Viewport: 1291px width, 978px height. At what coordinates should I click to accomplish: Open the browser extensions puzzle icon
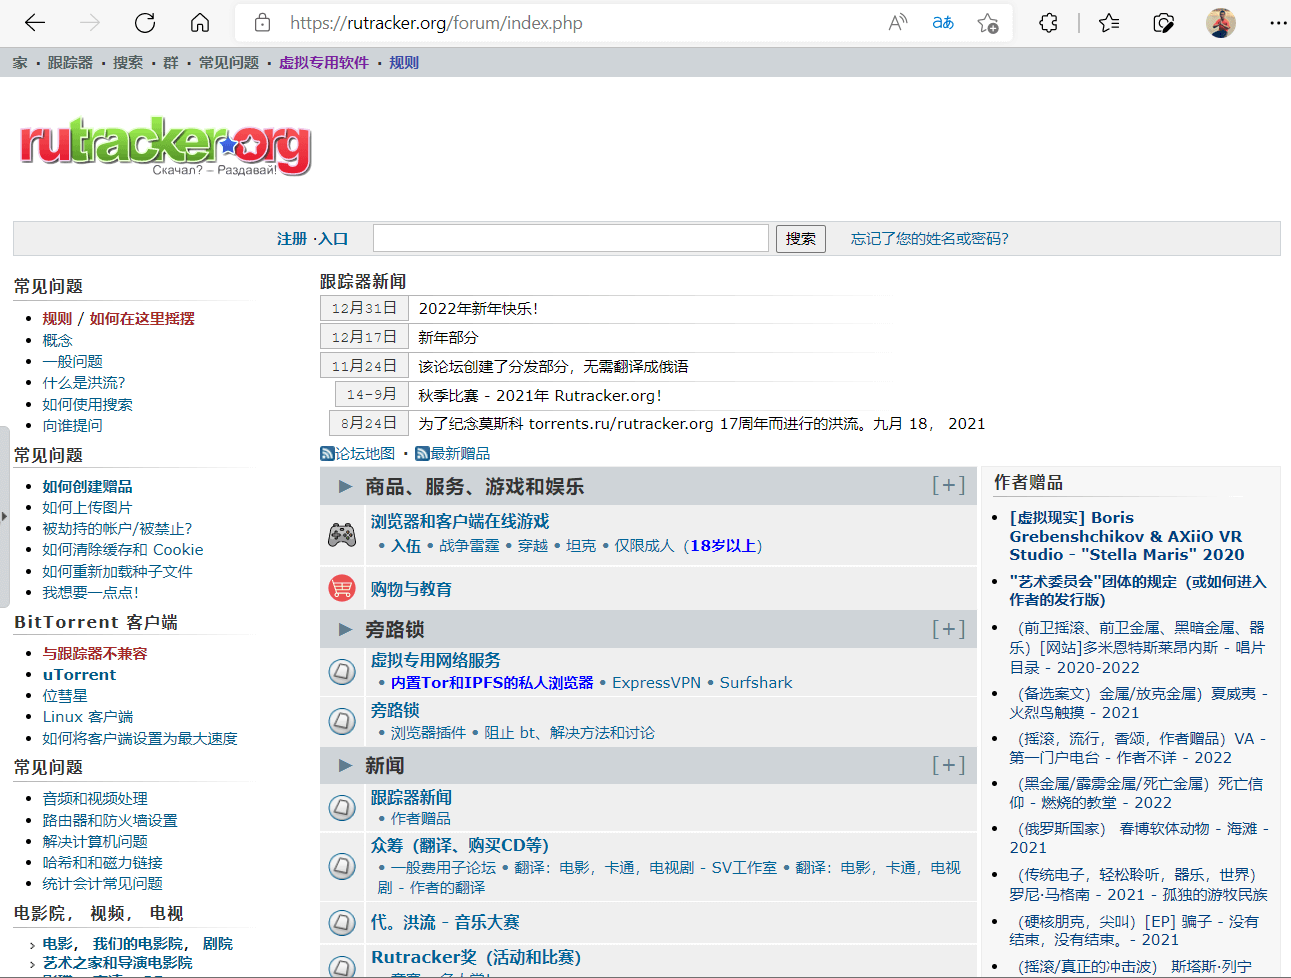pyautogui.click(x=1048, y=22)
